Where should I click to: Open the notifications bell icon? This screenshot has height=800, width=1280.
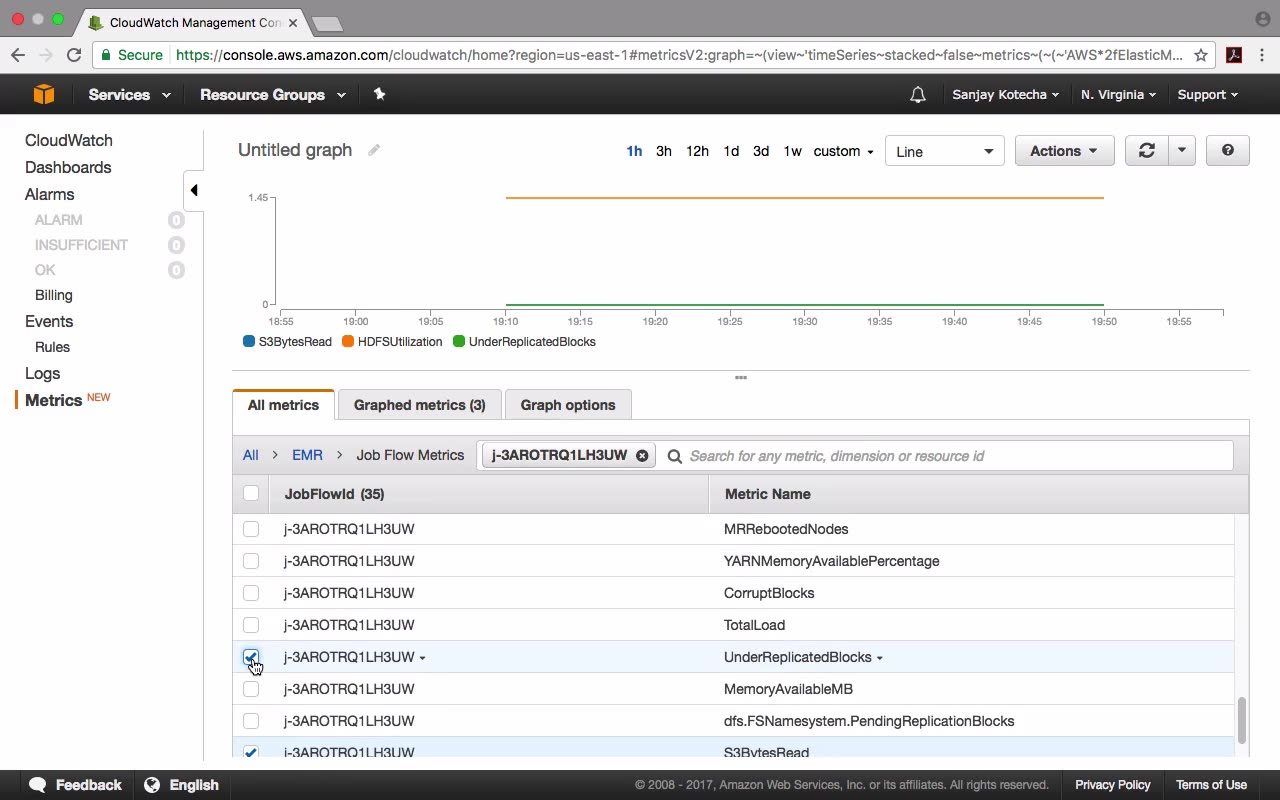917,95
